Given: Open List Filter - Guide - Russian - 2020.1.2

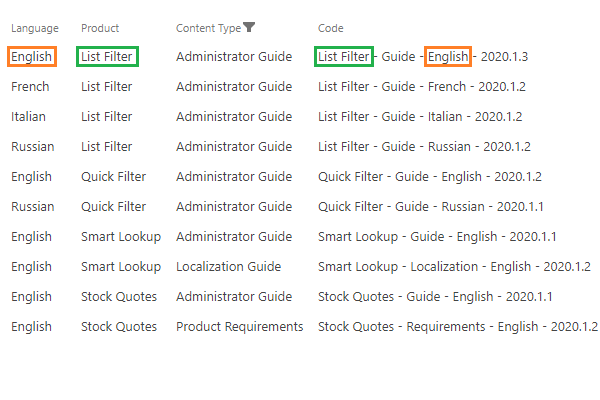Looking at the screenshot, I should [x=424, y=146].
